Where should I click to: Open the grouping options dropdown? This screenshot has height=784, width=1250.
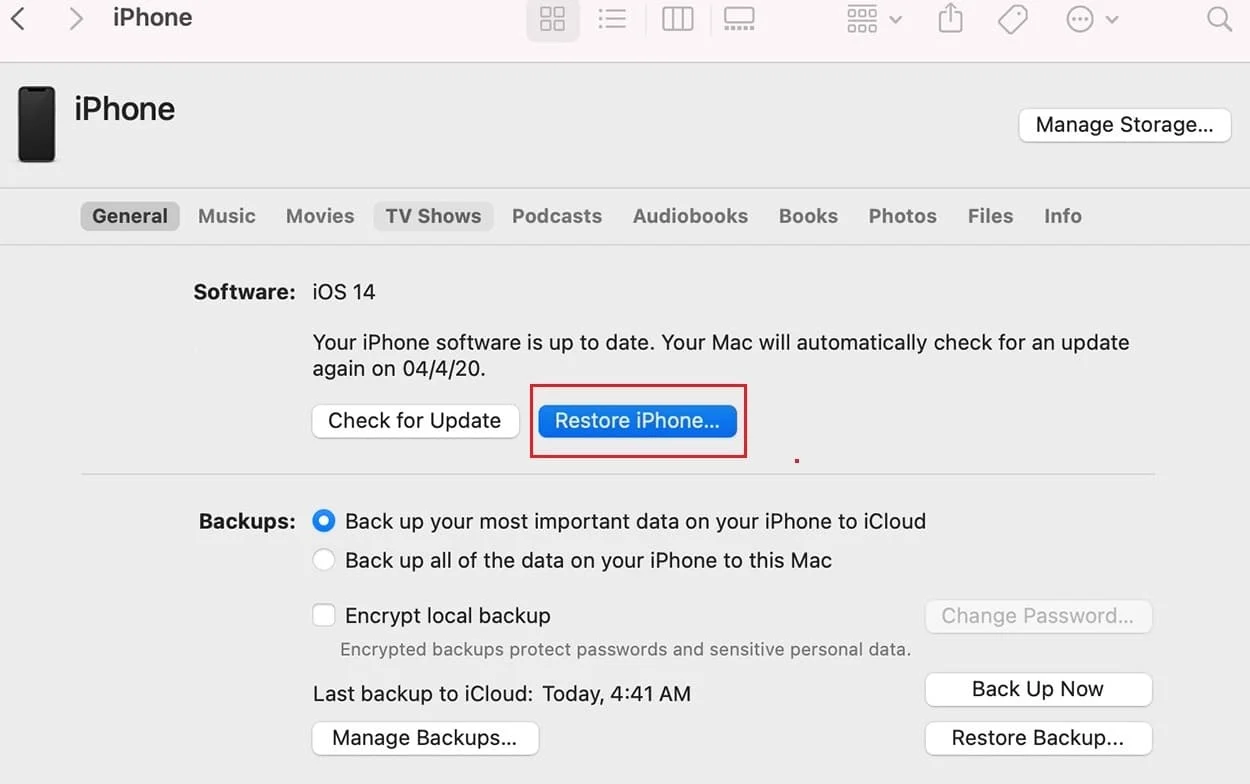tap(871, 19)
